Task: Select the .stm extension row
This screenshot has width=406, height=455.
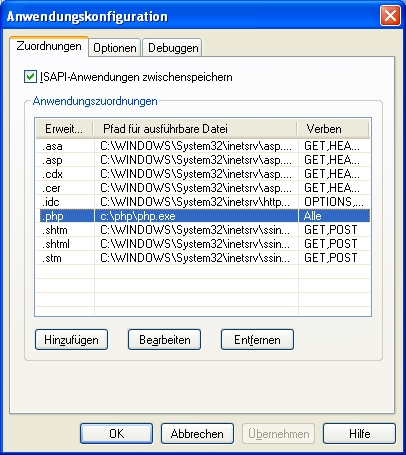Action: click(203, 258)
